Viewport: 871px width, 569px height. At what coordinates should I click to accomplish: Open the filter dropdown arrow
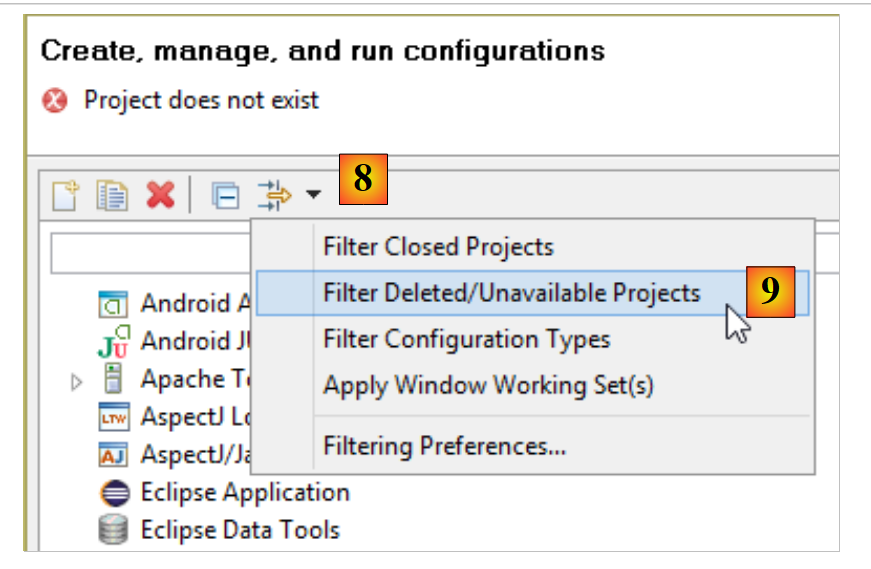click(314, 195)
